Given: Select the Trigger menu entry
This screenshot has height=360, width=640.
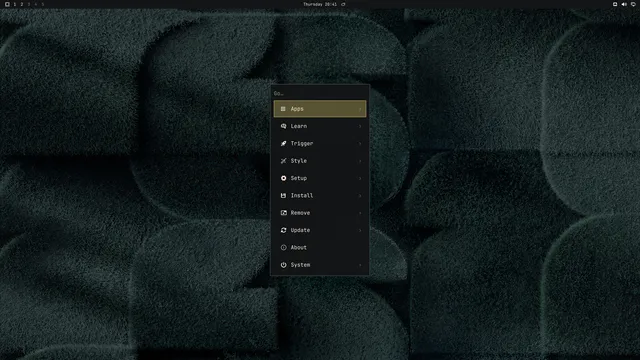Looking at the screenshot, I should pos(320,144).
